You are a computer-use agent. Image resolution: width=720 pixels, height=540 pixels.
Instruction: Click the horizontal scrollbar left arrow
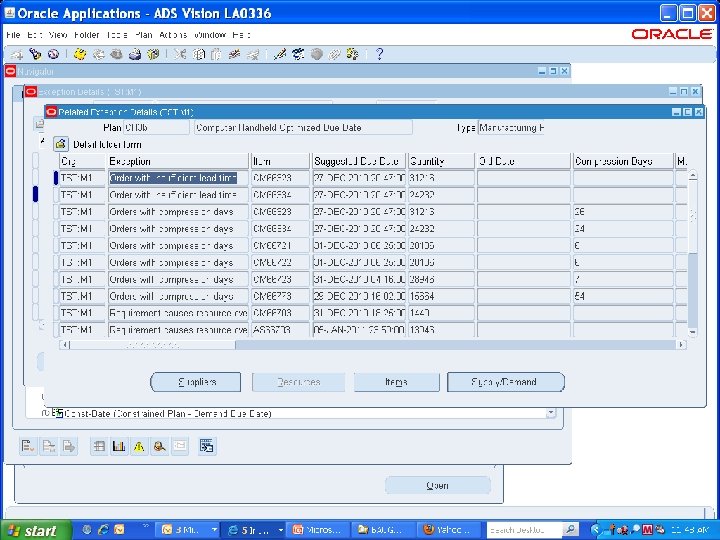[65, 344]
